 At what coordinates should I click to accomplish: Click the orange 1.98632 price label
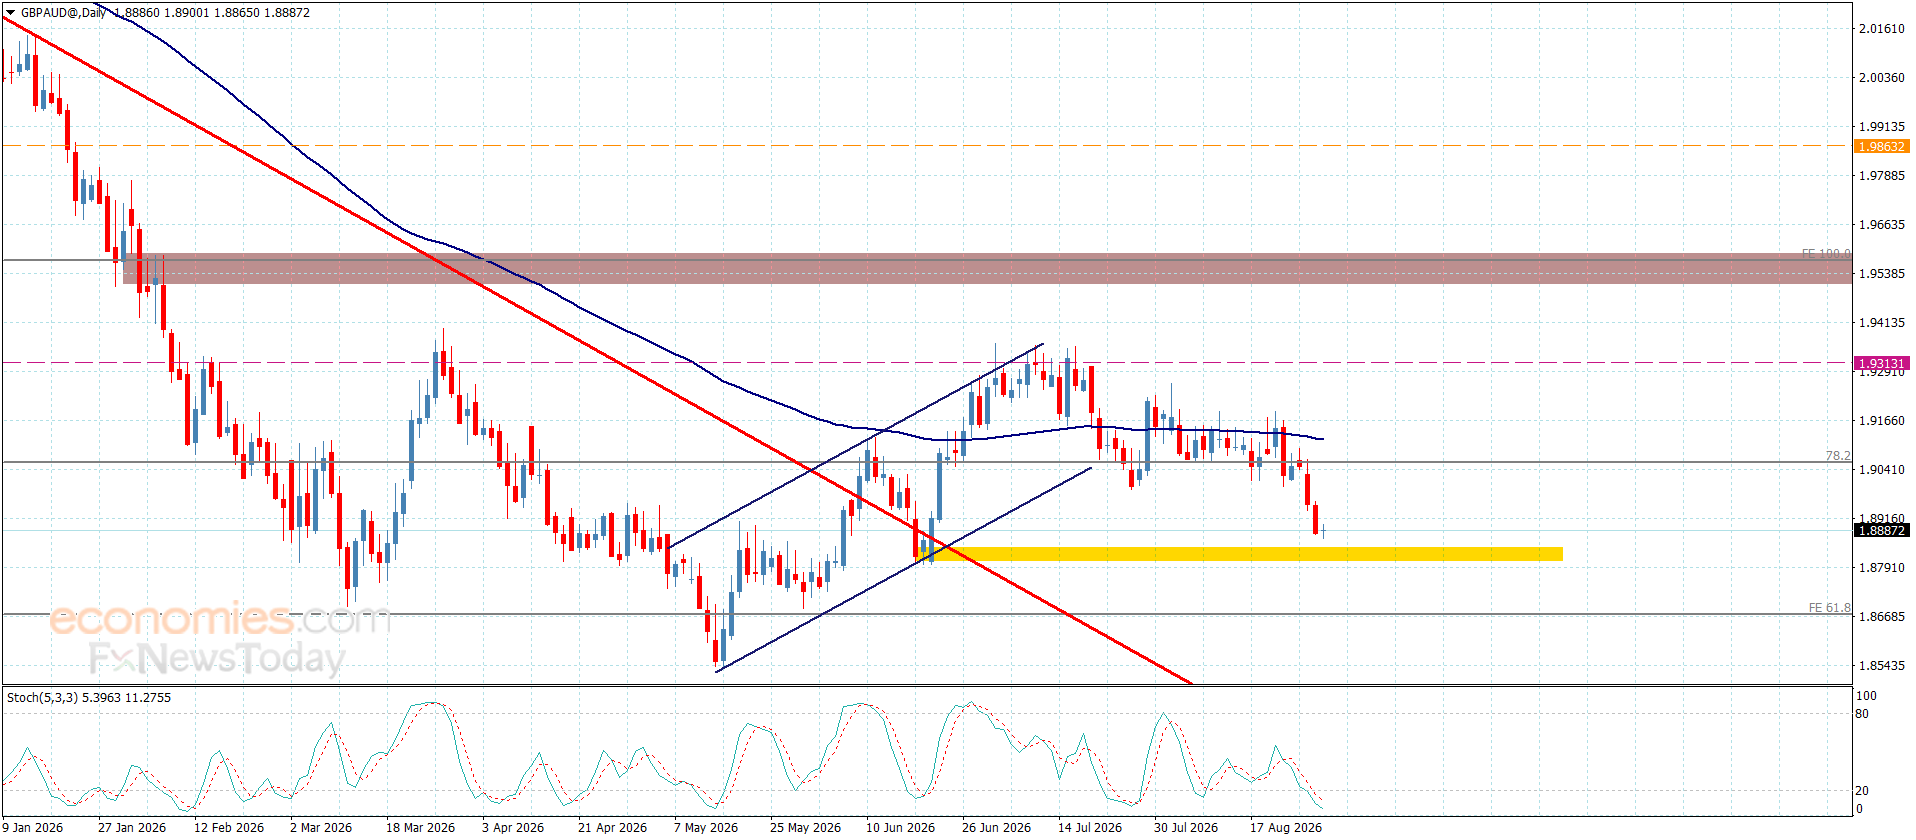1881,146
